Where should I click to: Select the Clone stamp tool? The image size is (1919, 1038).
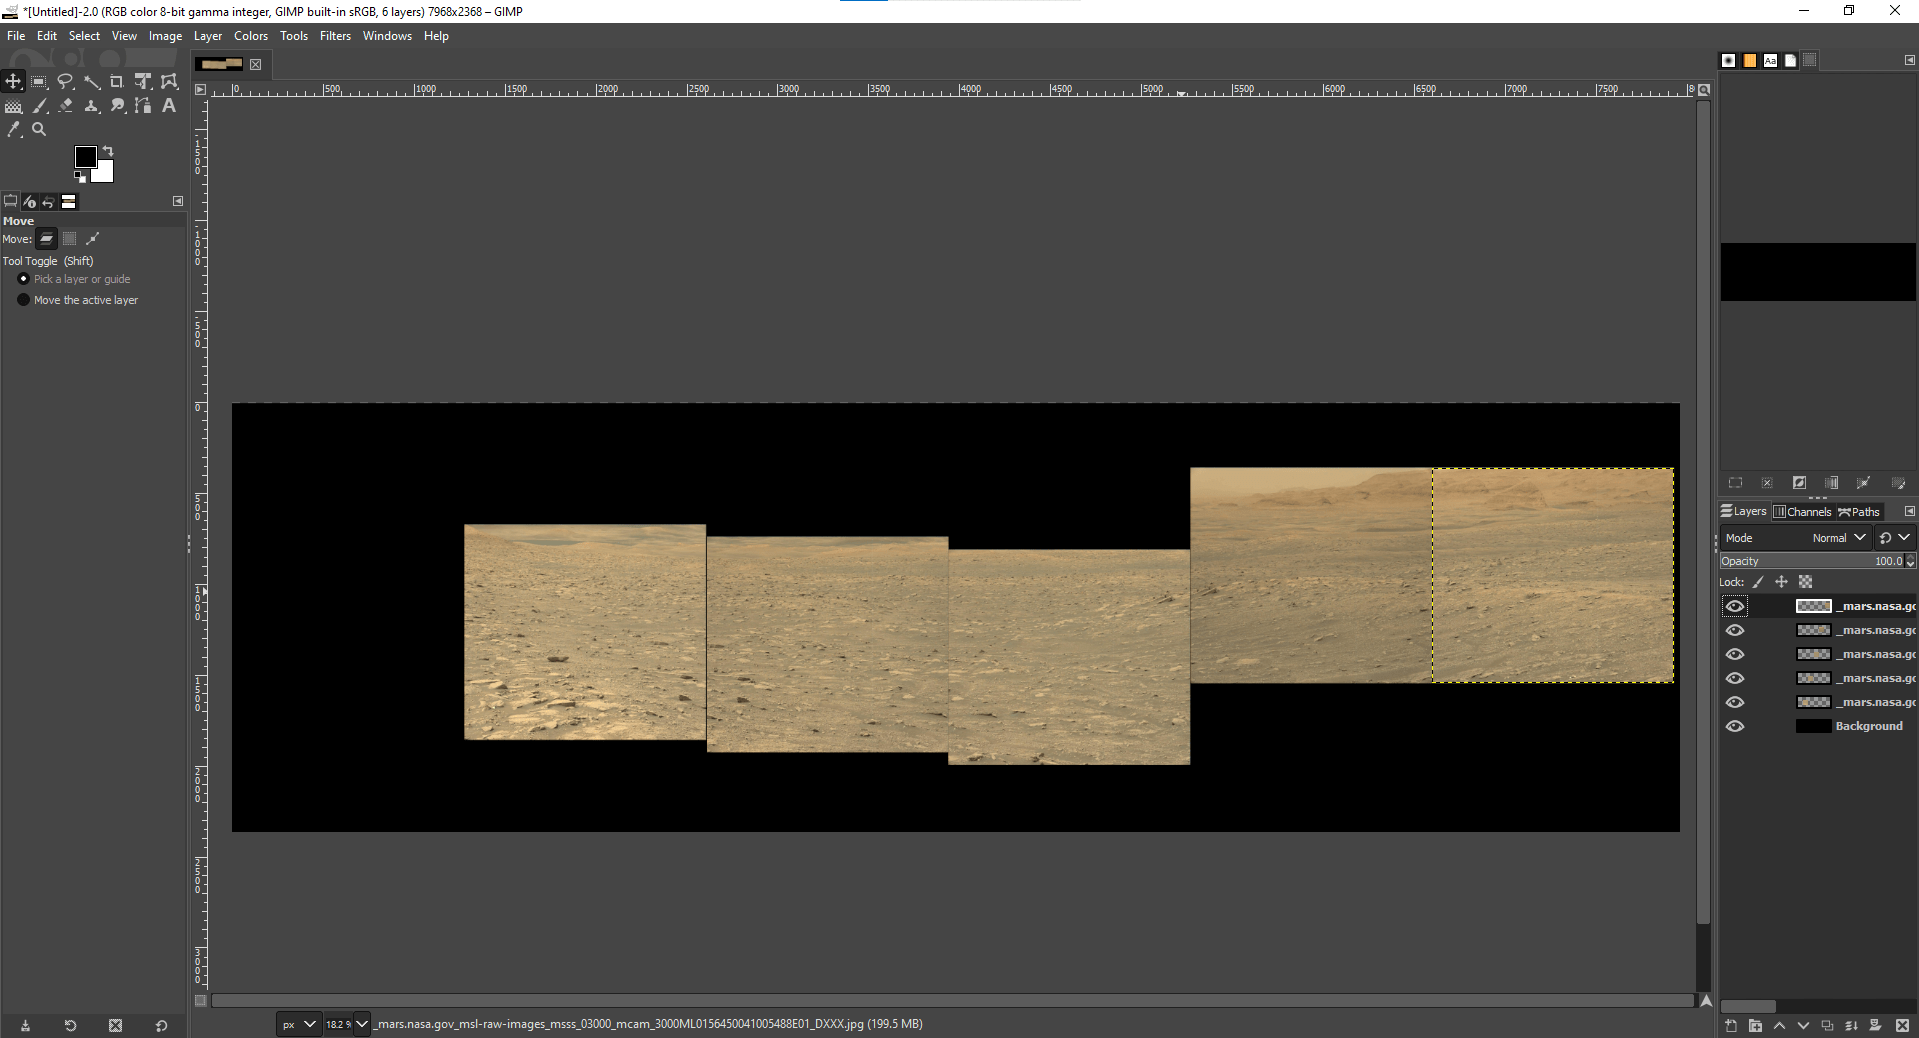(91, 106)
